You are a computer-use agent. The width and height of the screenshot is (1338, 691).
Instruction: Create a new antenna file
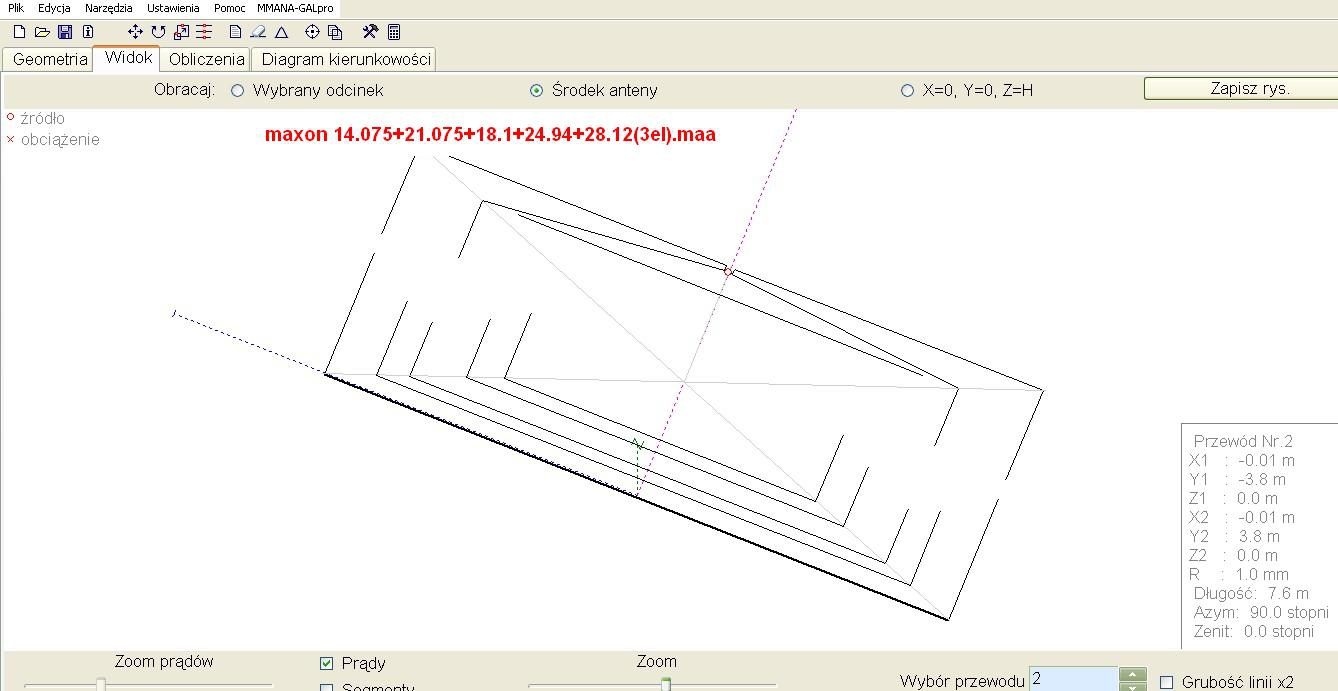click(x=19, y=32)
